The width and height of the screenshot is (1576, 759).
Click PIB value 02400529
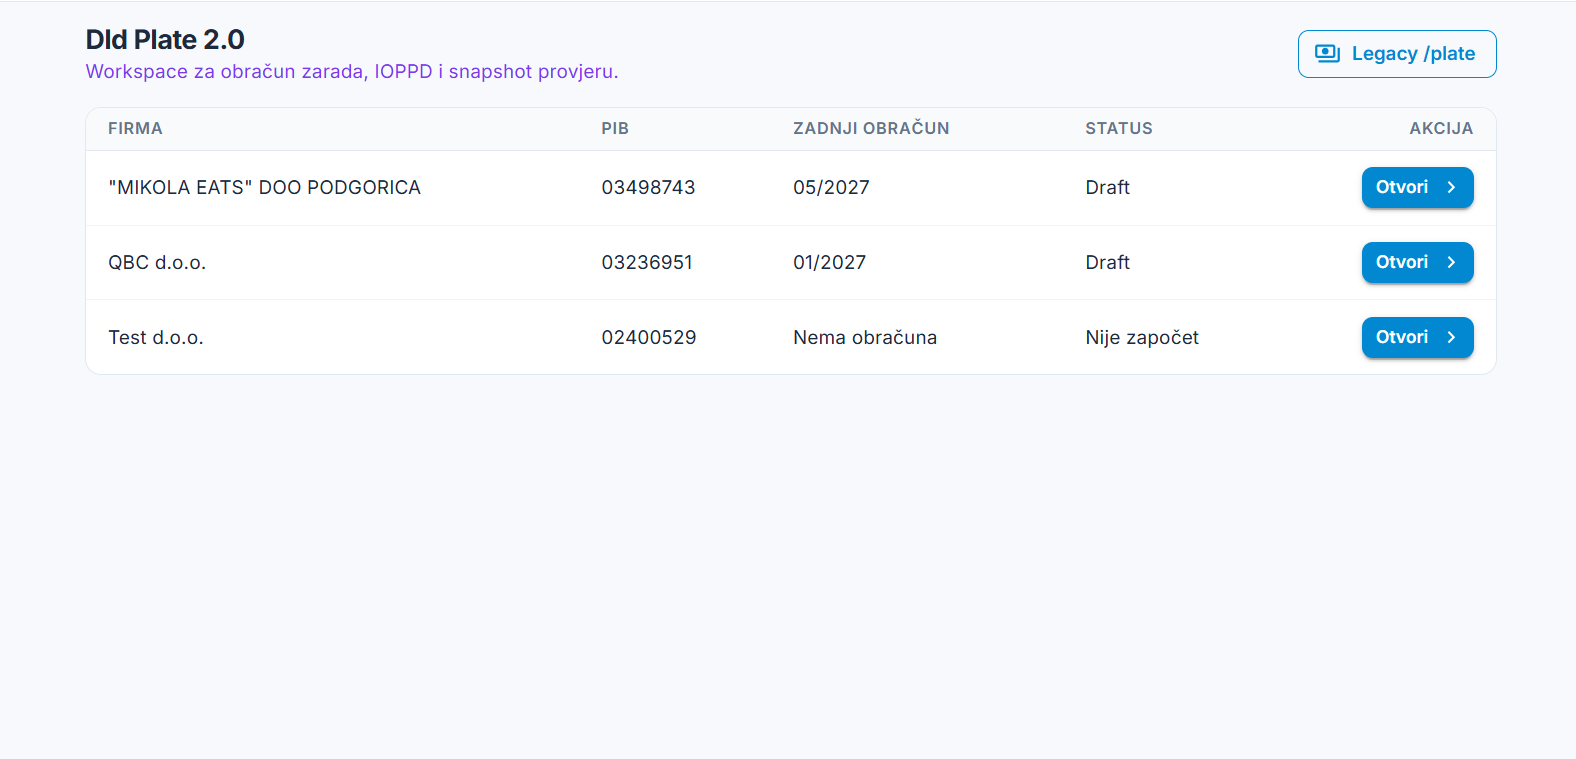649,338
